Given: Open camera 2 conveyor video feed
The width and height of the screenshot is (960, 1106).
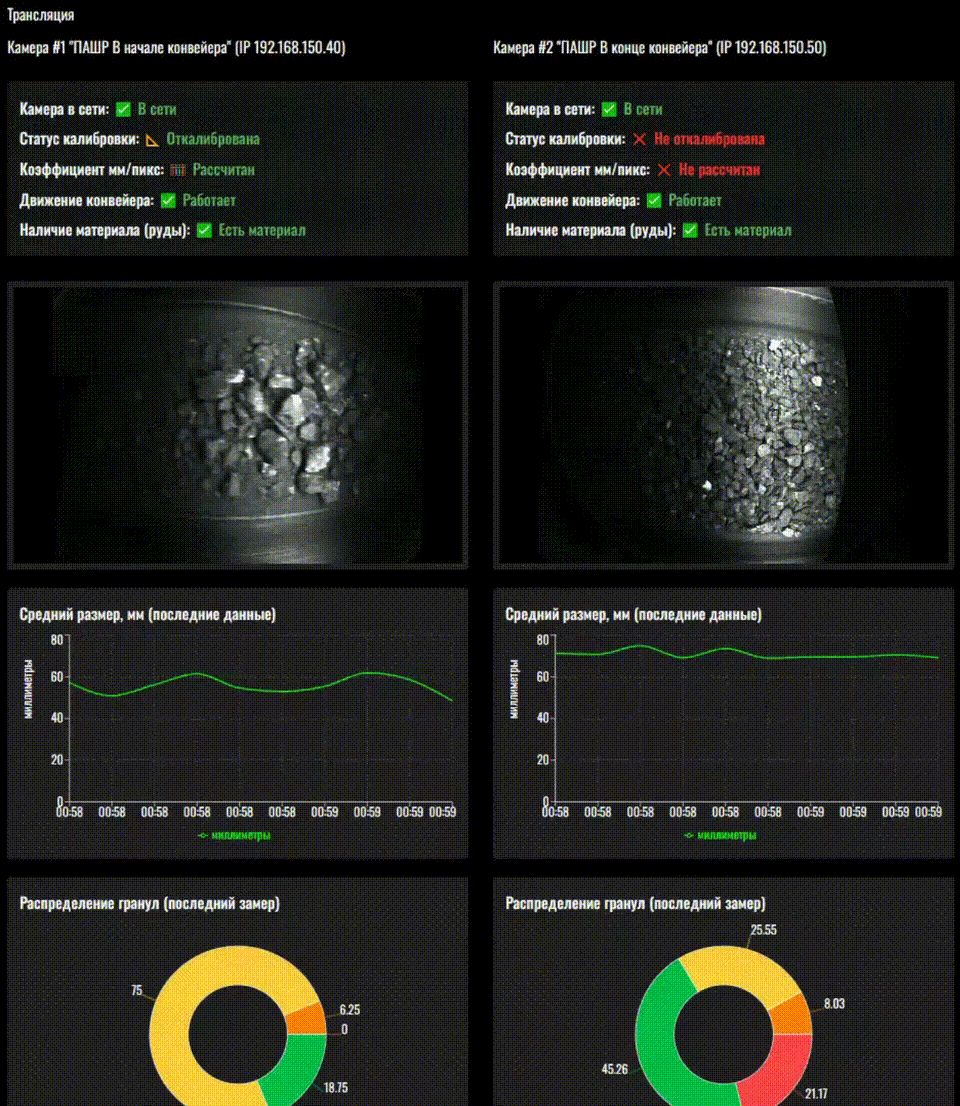Looking at the screenshot, I should coord(724,425).
